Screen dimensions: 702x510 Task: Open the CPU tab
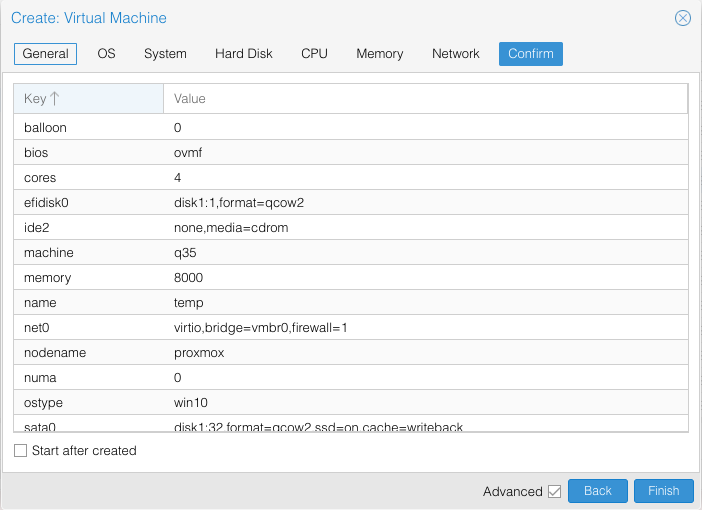(x=314, y=54)
